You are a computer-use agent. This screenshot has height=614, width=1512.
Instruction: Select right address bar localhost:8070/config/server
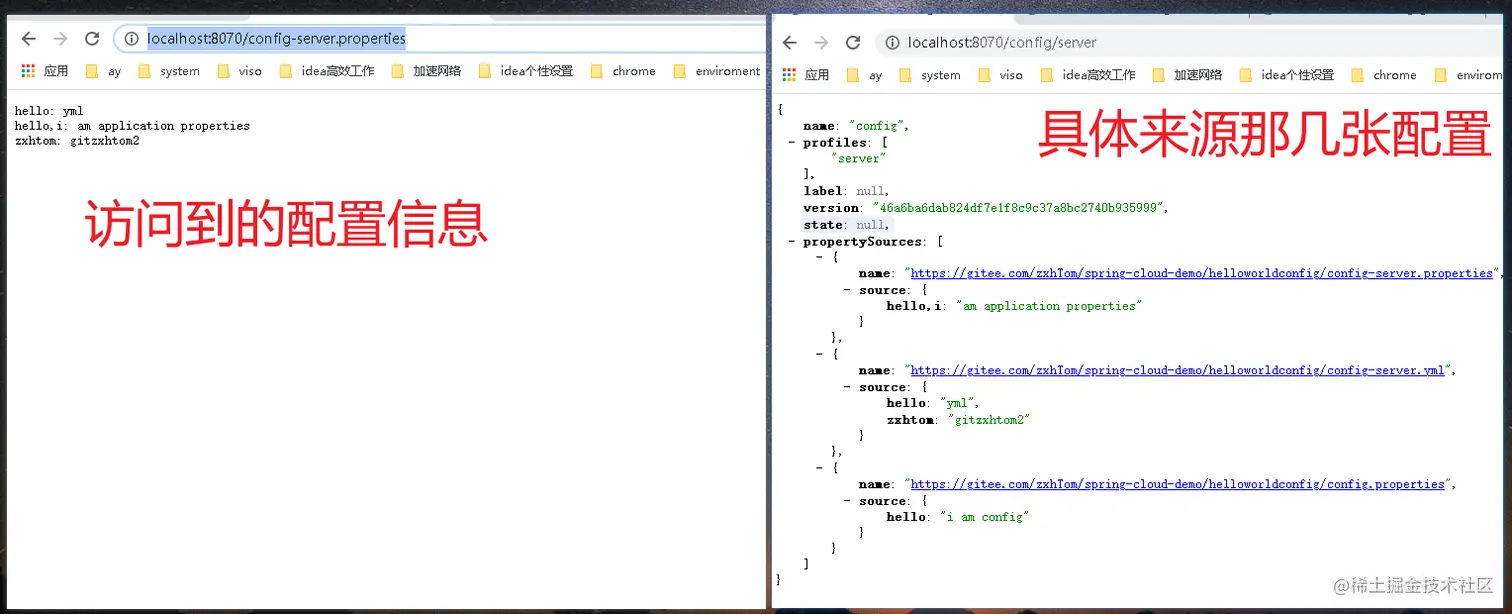1002,43
